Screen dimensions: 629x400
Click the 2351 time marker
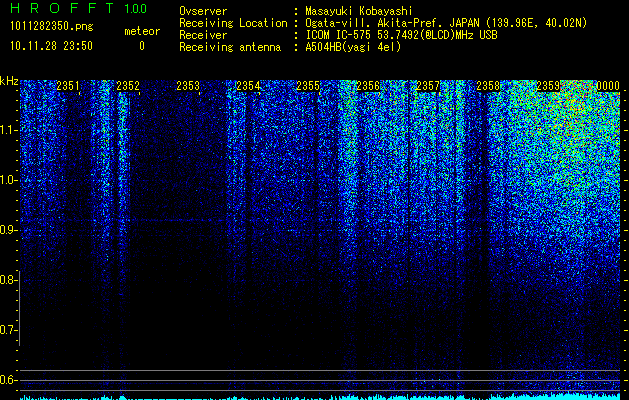pos(68,86)
